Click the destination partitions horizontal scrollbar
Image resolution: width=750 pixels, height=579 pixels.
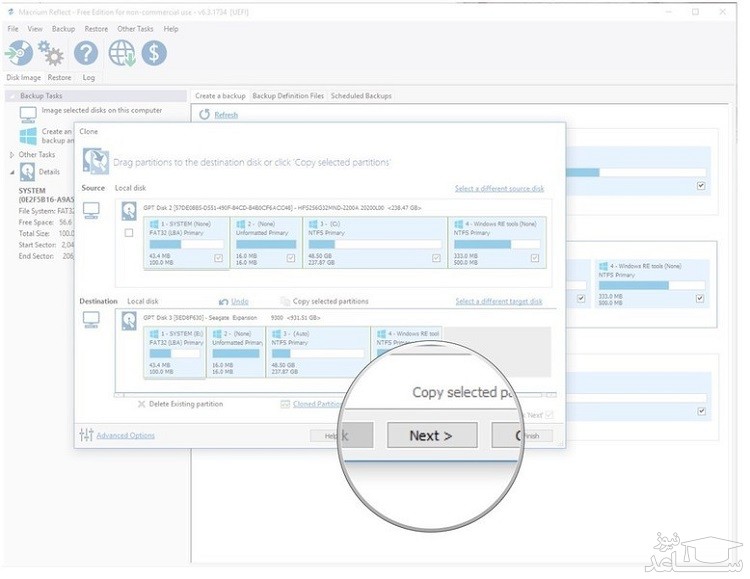click(250, 394)
